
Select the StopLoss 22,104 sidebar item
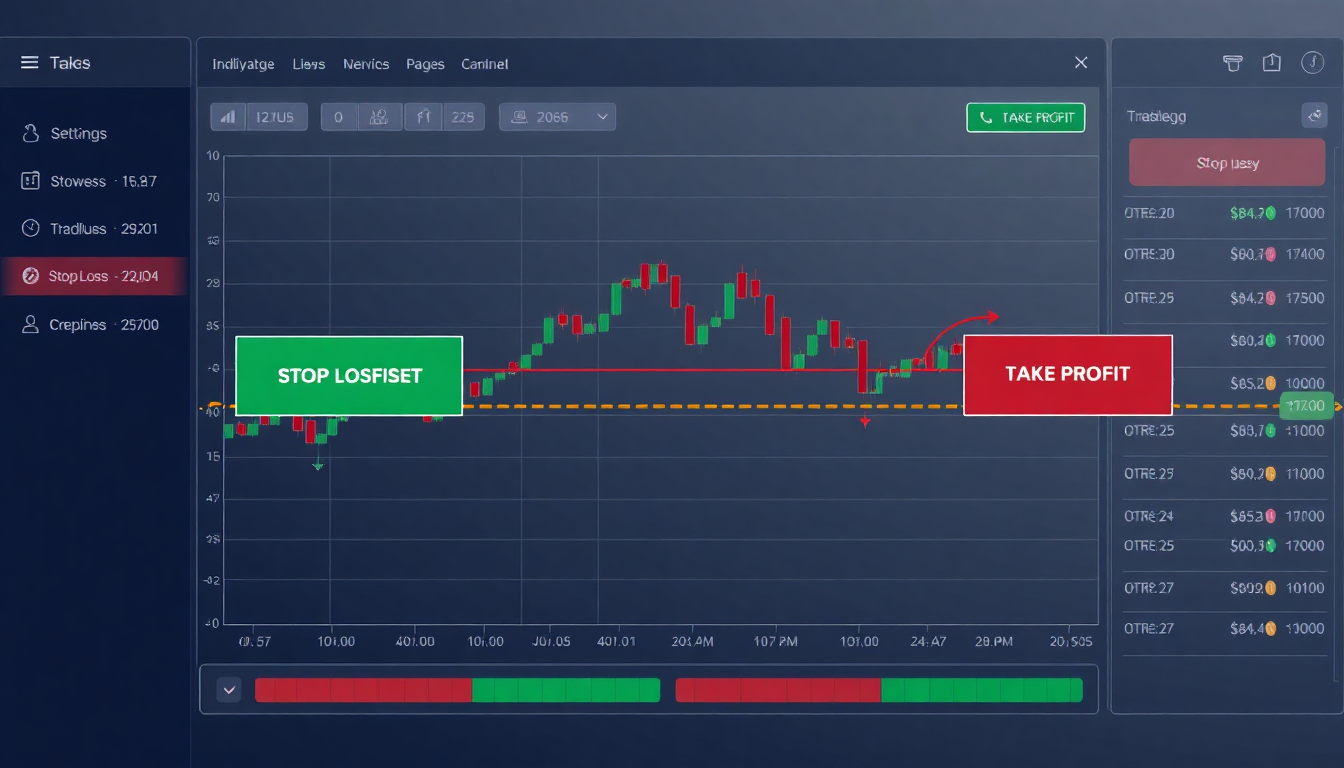[x=95, y=276]
